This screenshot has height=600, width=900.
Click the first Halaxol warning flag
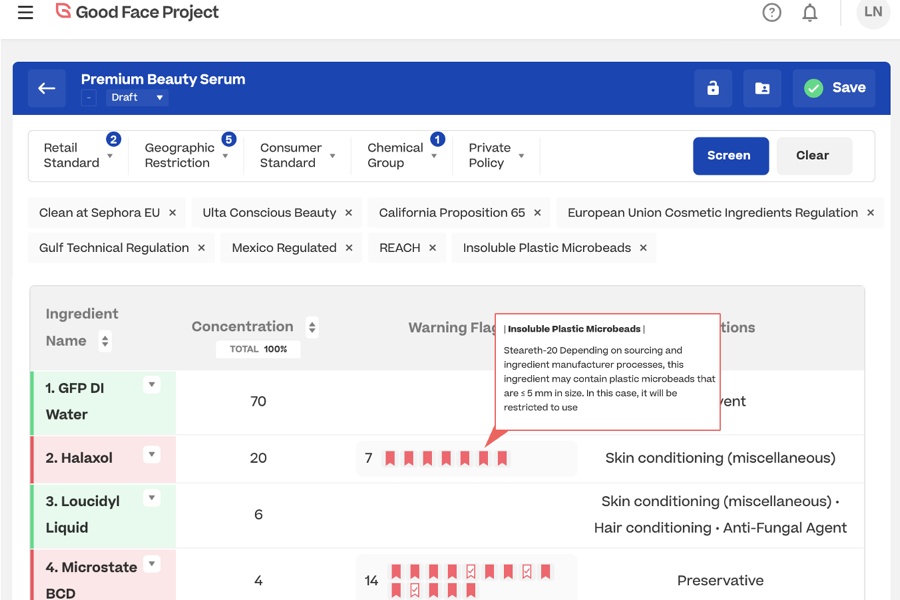click(390, 458)
